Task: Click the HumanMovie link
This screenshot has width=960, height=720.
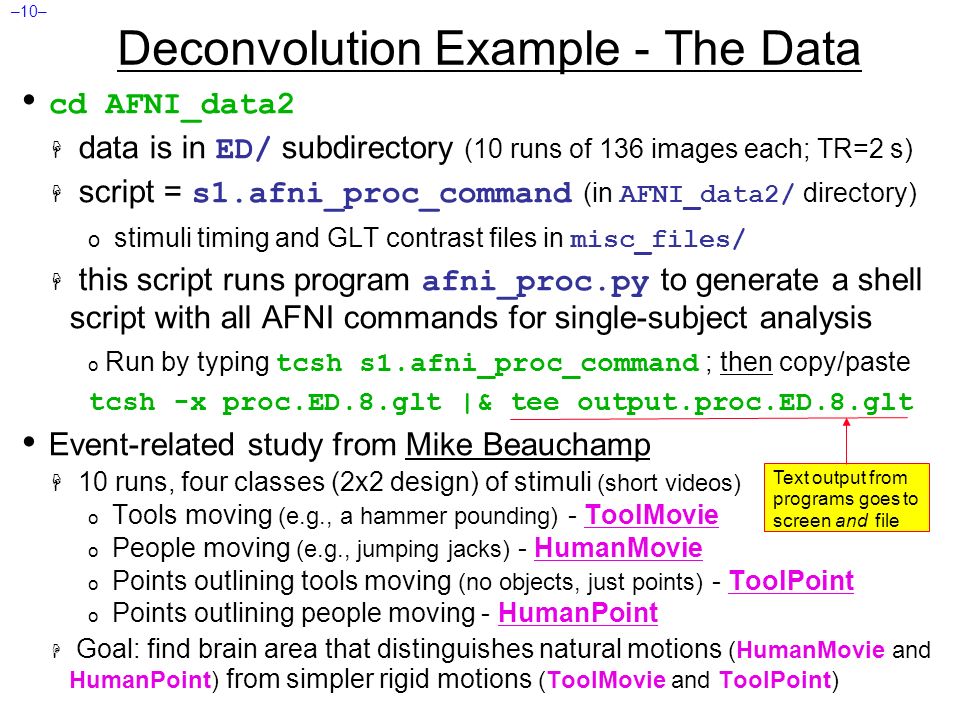Action: [618, 548]
